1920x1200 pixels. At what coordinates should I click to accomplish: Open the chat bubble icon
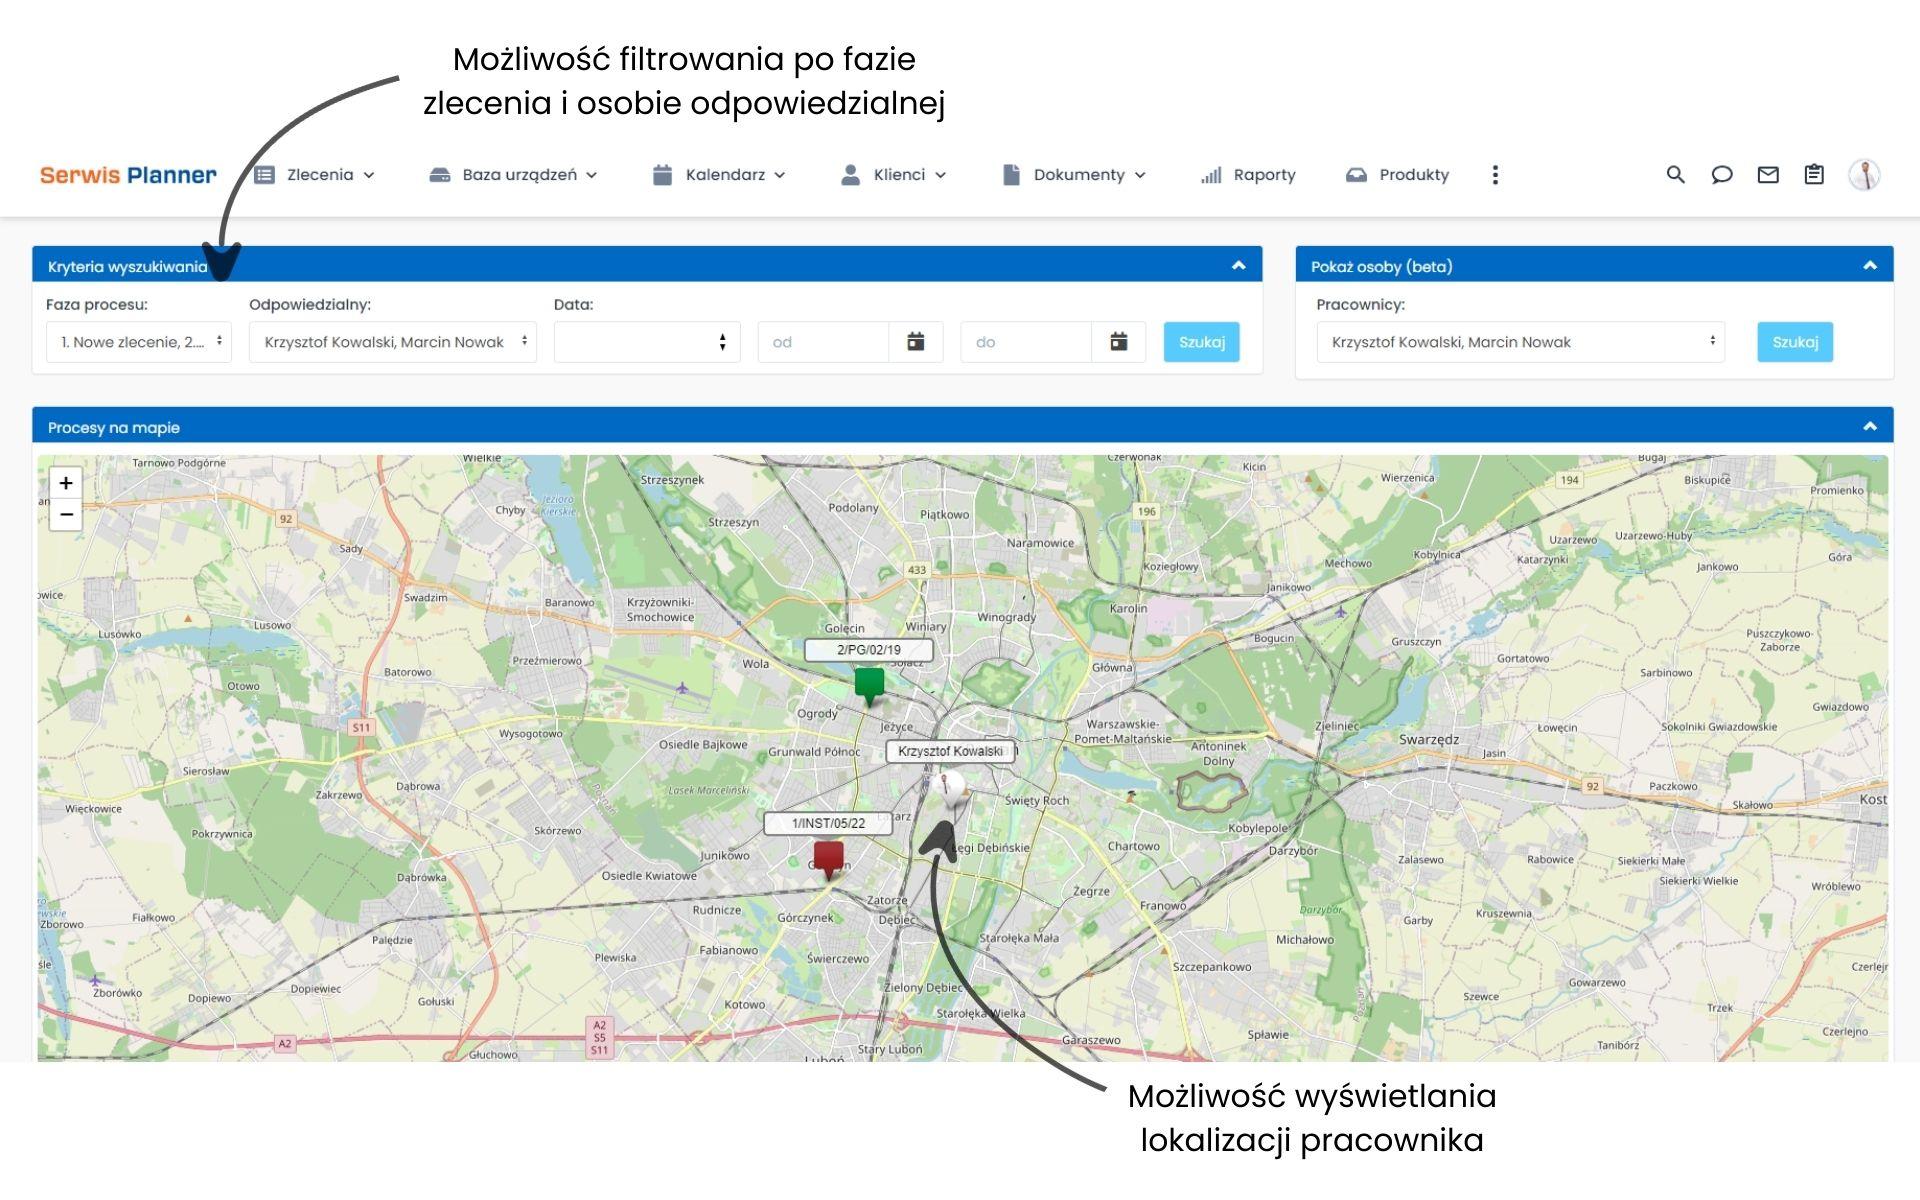pyautogui.click(x=1722, y=175)
